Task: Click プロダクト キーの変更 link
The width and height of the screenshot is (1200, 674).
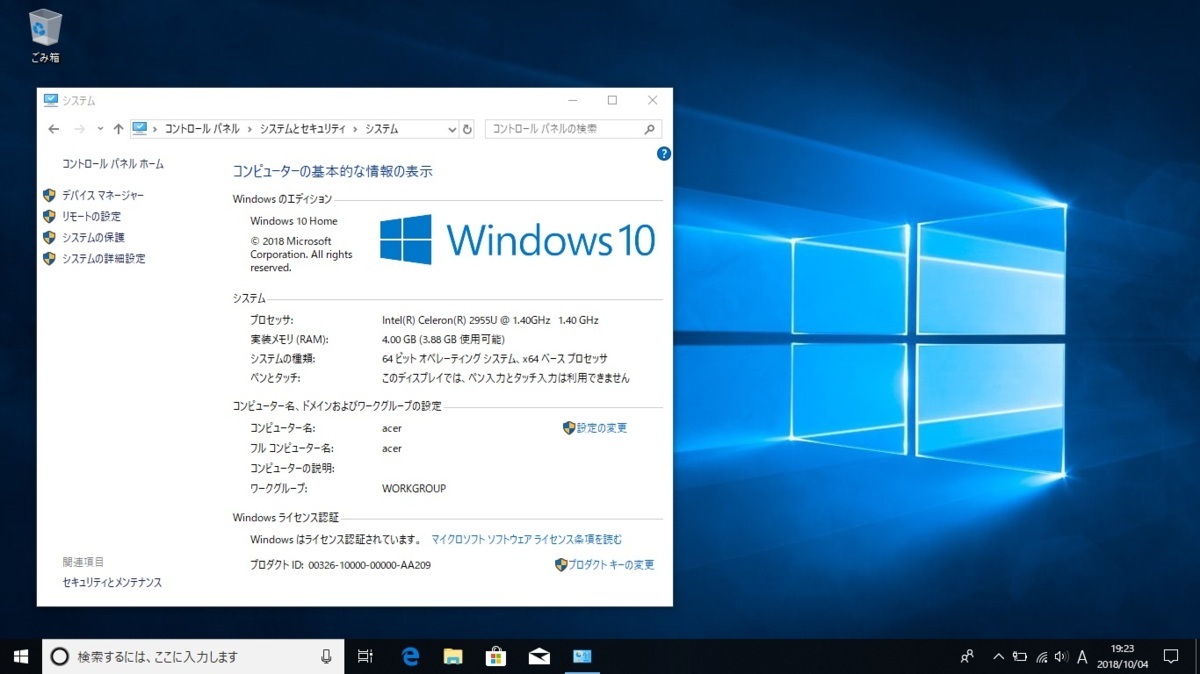Action: coord(611,565)
